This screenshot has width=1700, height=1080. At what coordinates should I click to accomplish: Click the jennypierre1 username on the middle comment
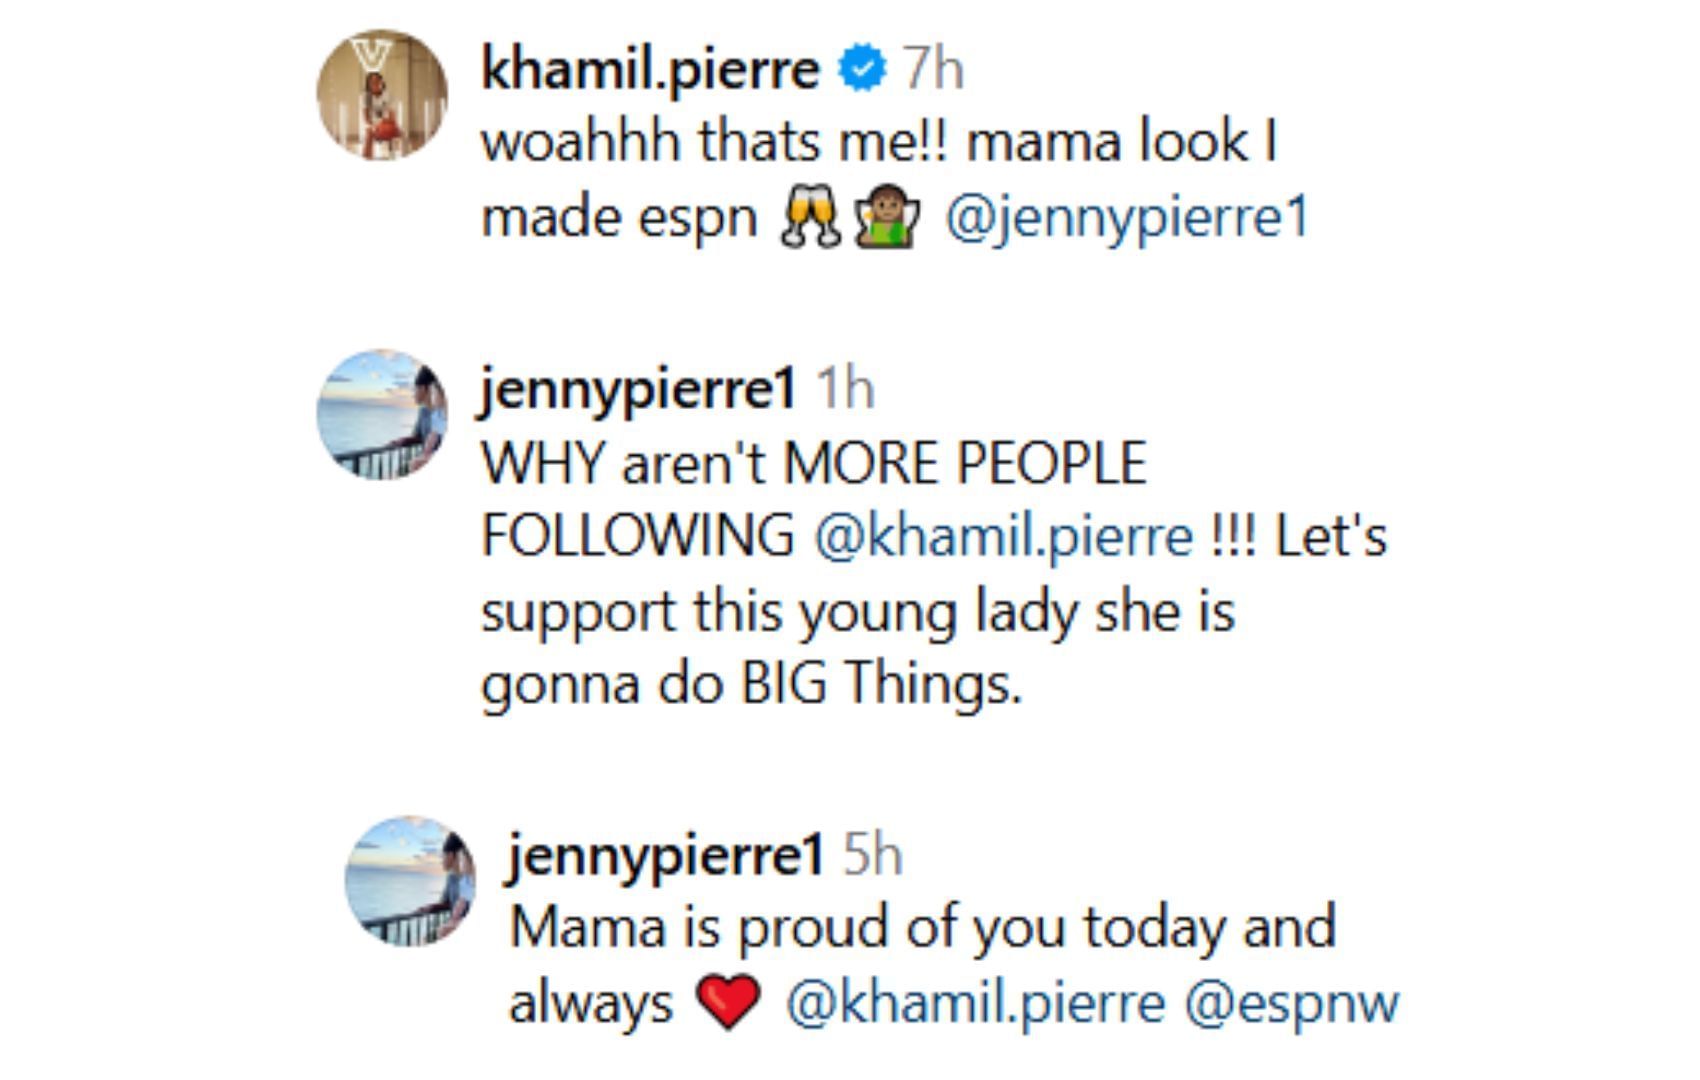pyautogui.click(x=636, y=387)
